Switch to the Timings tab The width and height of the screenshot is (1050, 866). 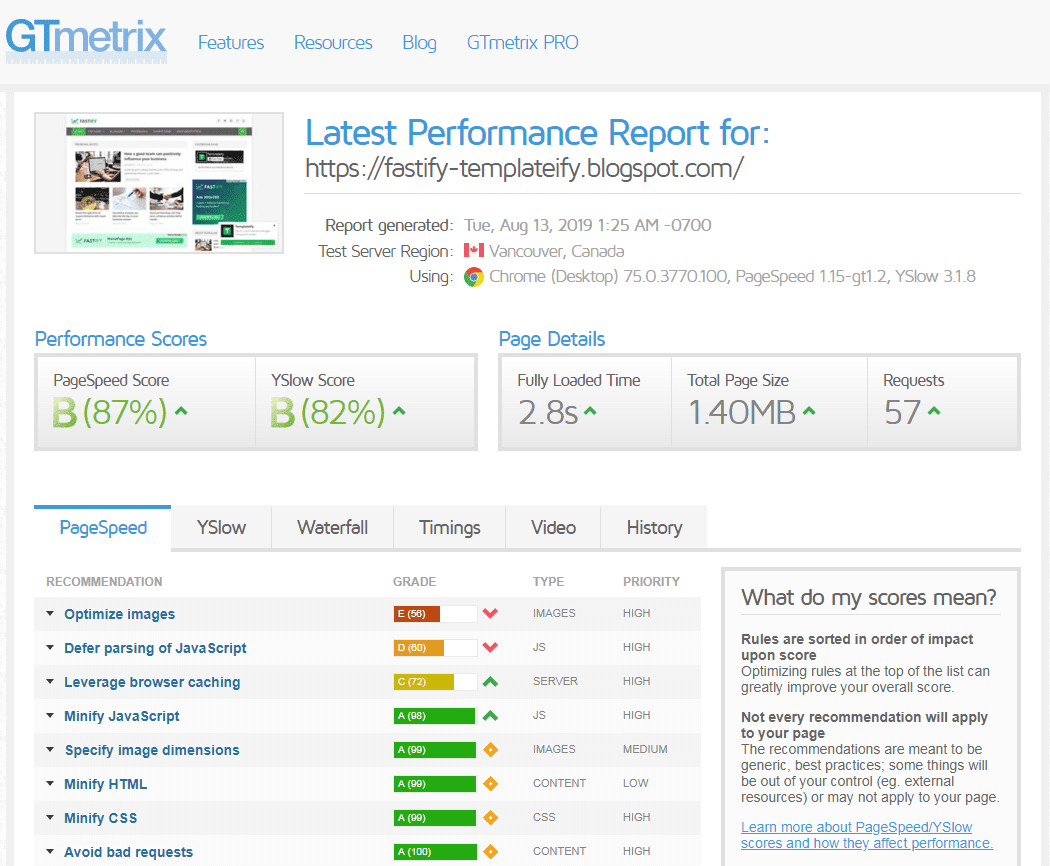click(x=449, y=528)
